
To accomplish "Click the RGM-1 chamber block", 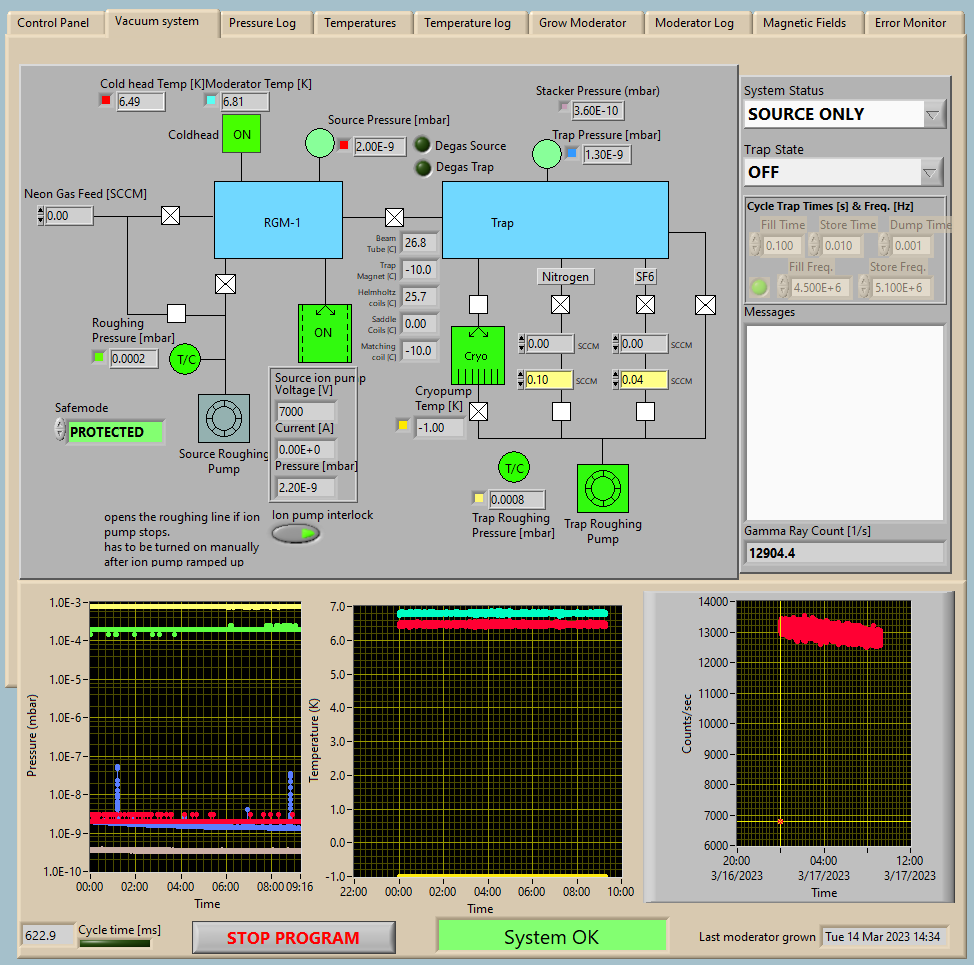I will point(278,220).
